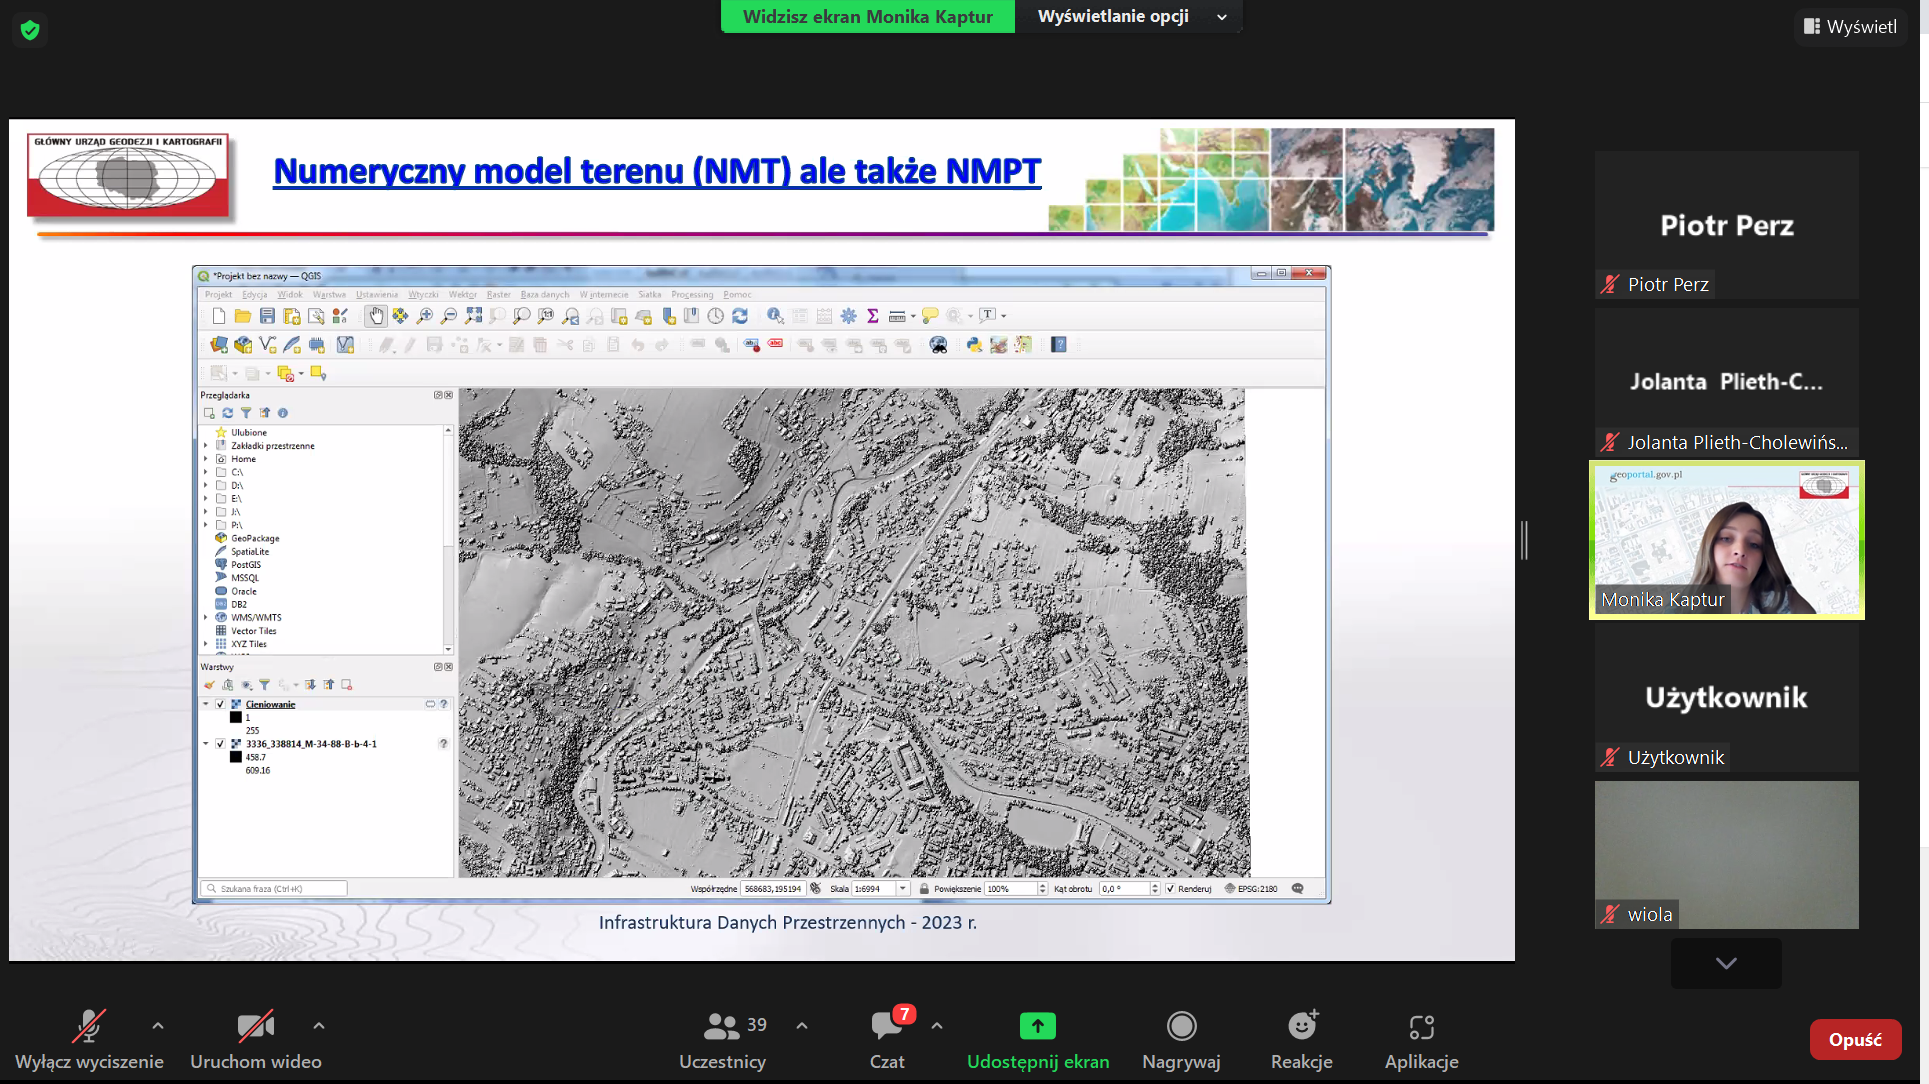Click the wiola participant video tile
The height and width of the screenshot is (1084, 1929).
point(1726,855)
